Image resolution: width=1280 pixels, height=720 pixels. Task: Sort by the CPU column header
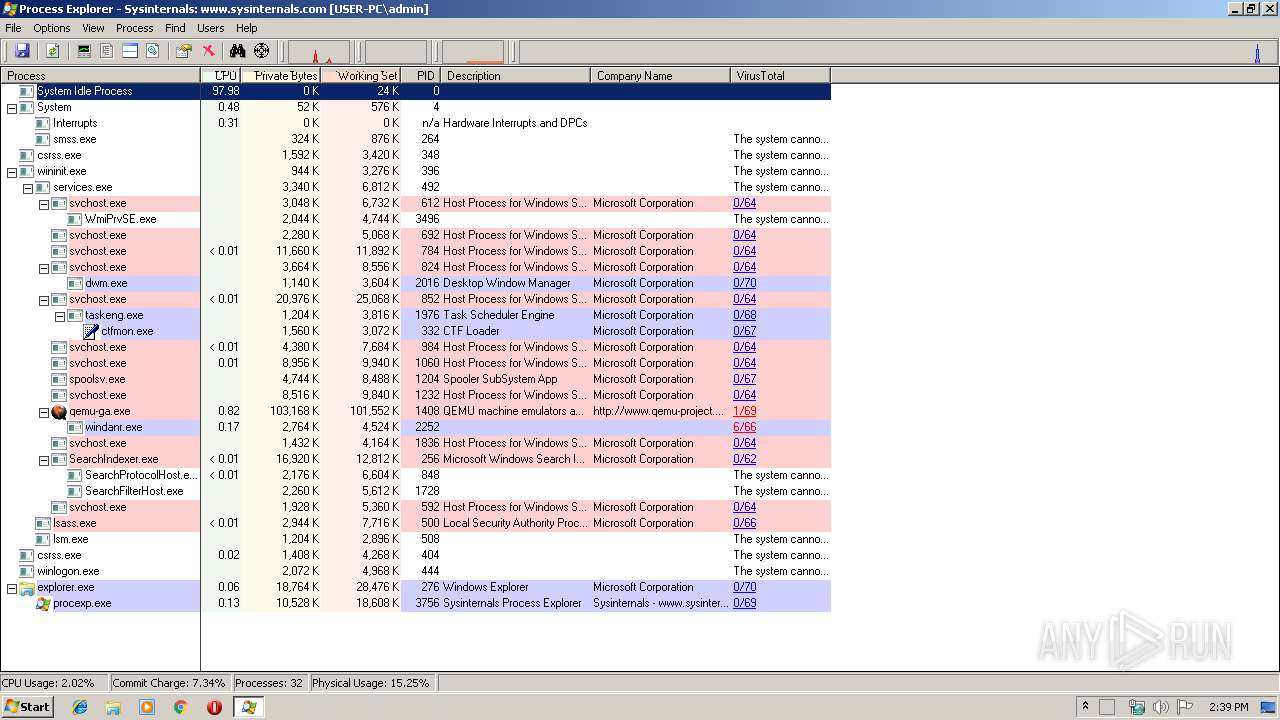tap(221, 75)
